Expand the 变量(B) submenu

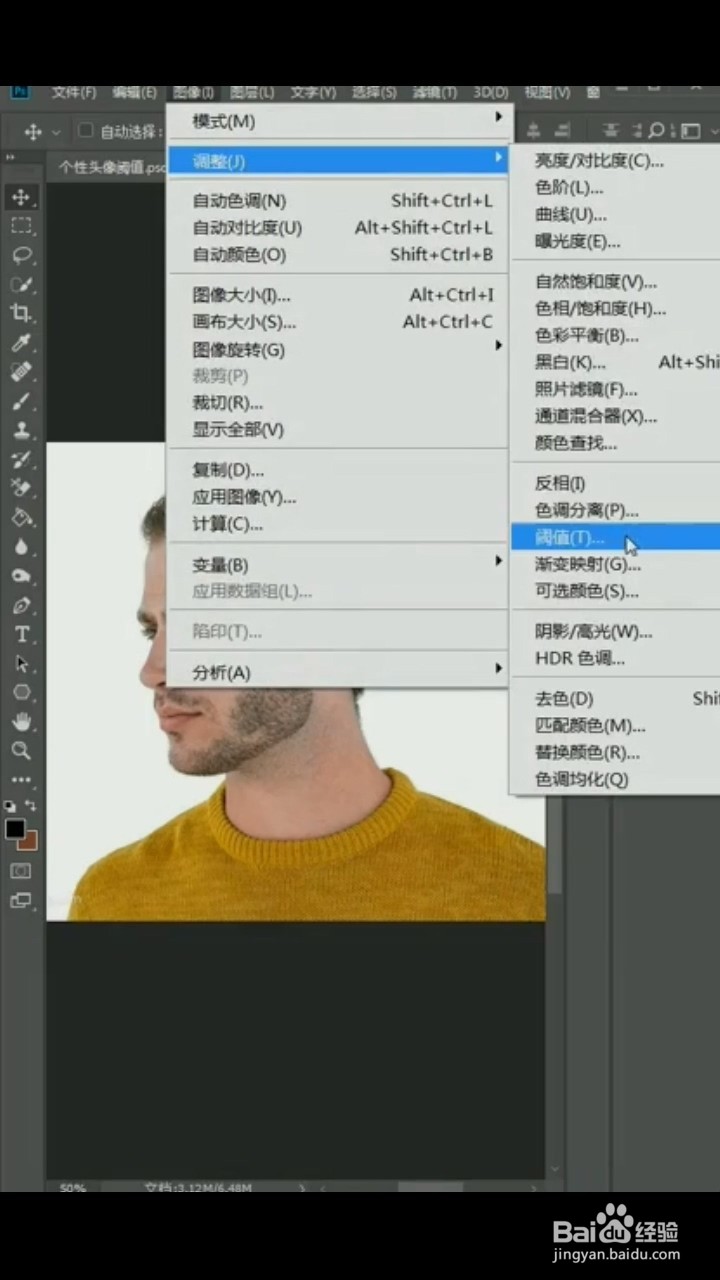[x=340, y=564]
